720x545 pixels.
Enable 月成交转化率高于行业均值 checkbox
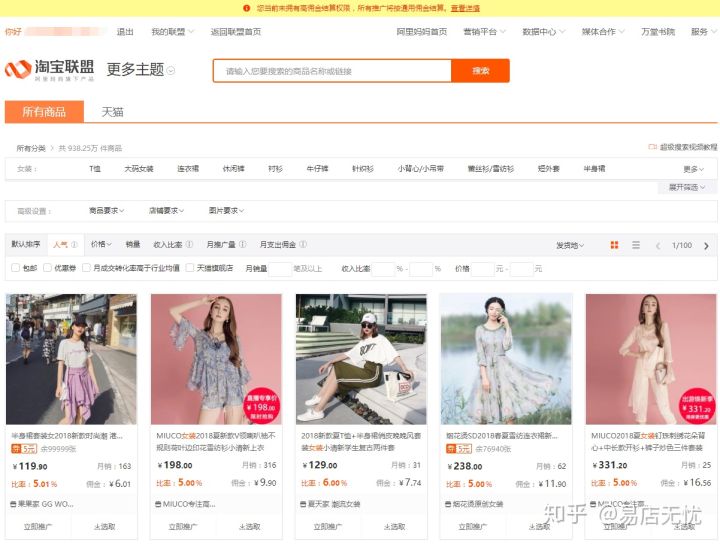click(x=86, y=268)
